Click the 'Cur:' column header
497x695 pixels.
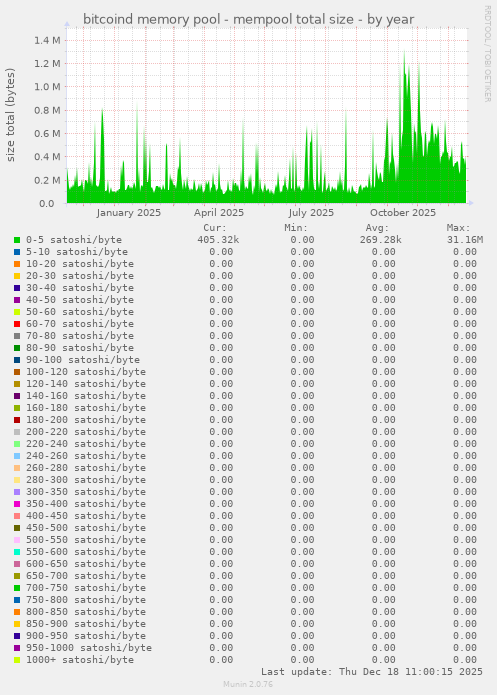coord(215,228)
